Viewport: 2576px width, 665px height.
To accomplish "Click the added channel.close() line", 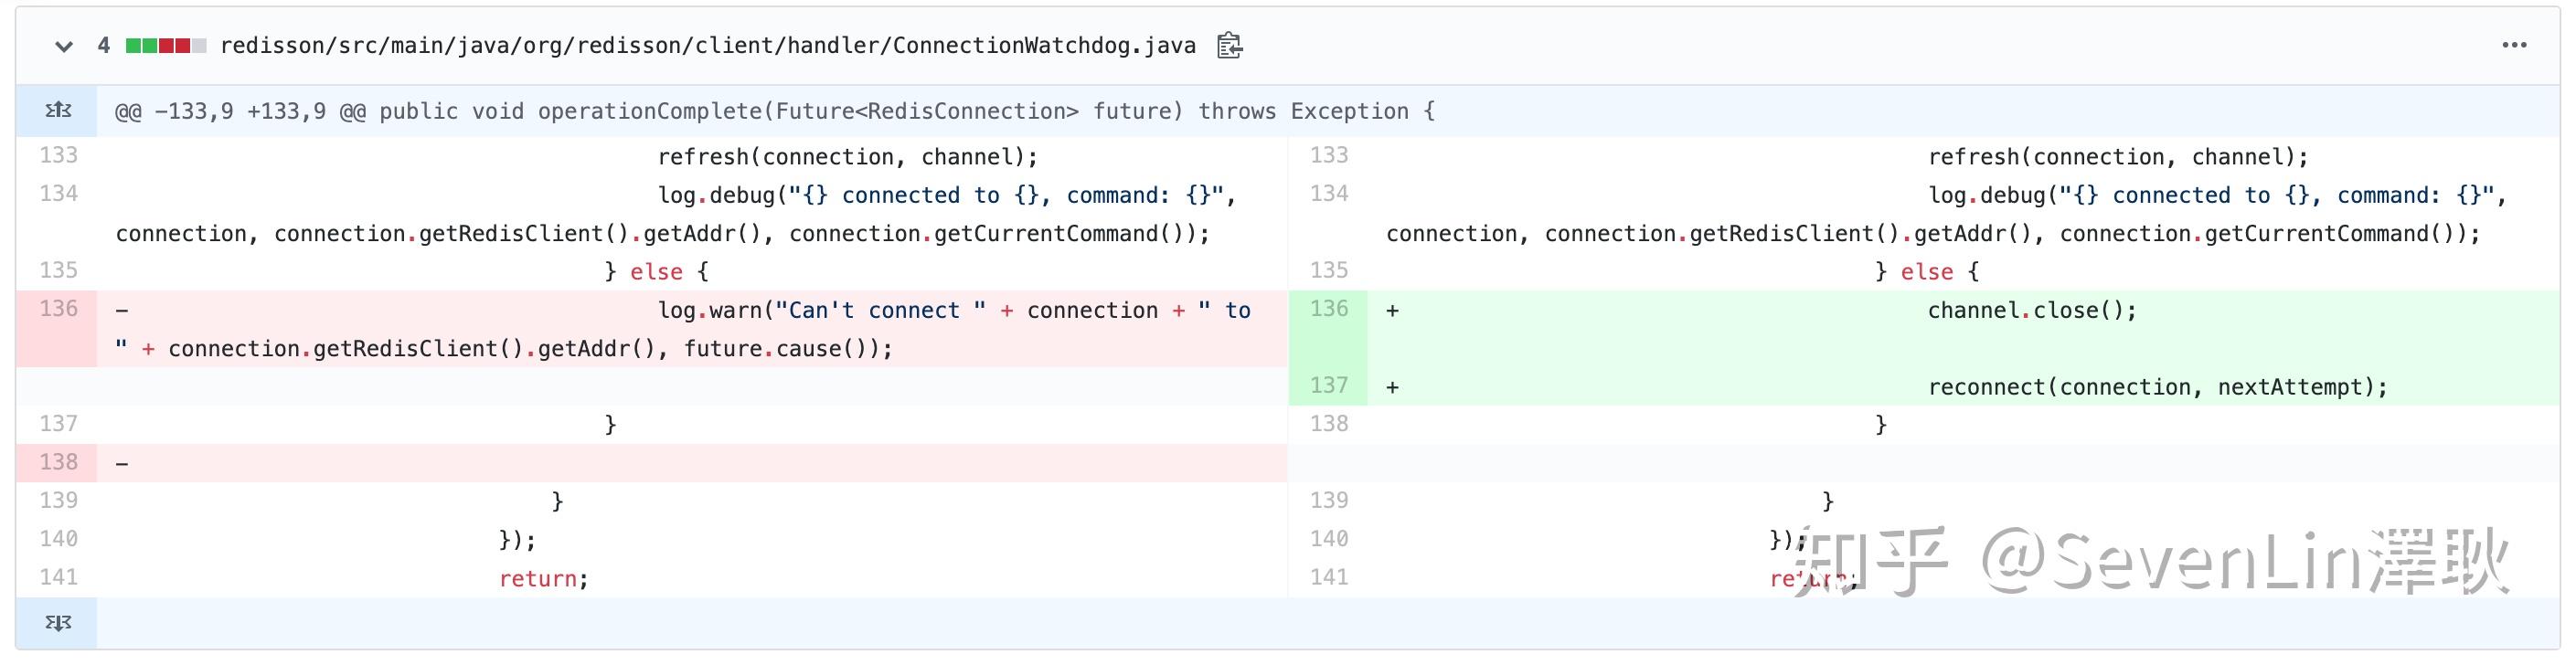I will click(2031, 311).
